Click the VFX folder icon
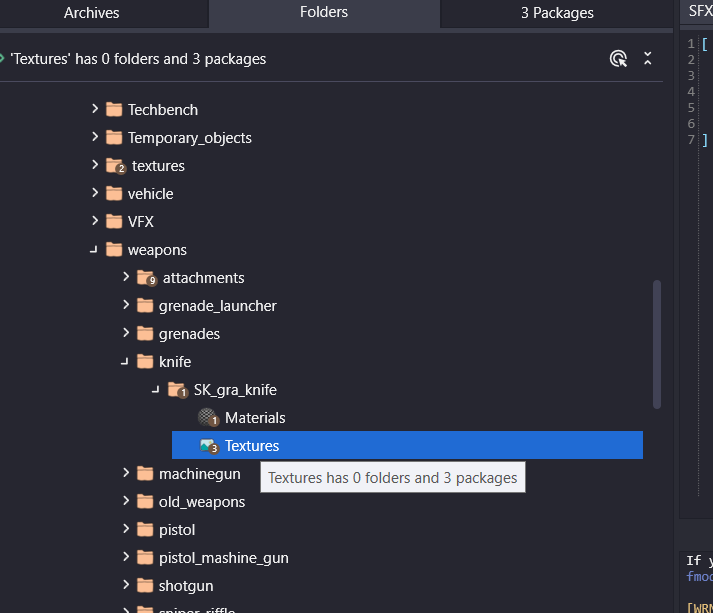Screen dimensions: 713x613 [114, 222]
